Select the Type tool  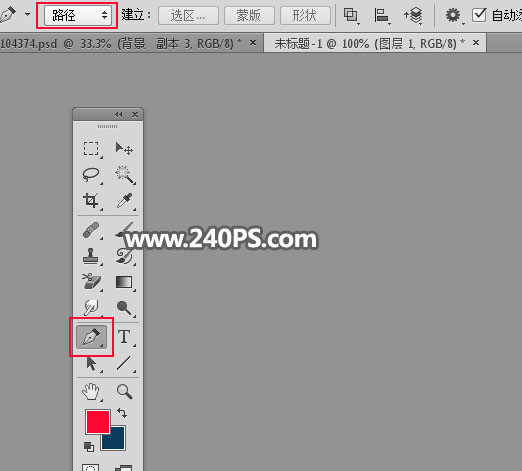(x=124, y=337)
